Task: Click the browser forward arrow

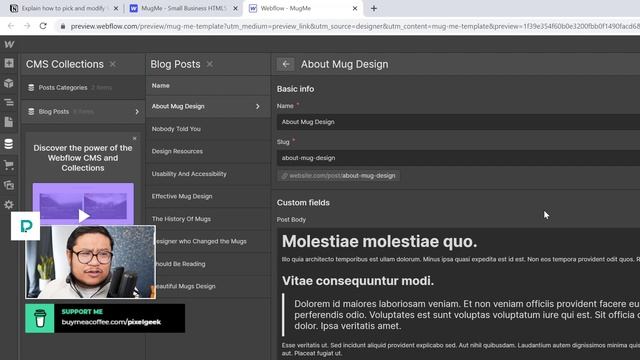Action: pos(27,26)
